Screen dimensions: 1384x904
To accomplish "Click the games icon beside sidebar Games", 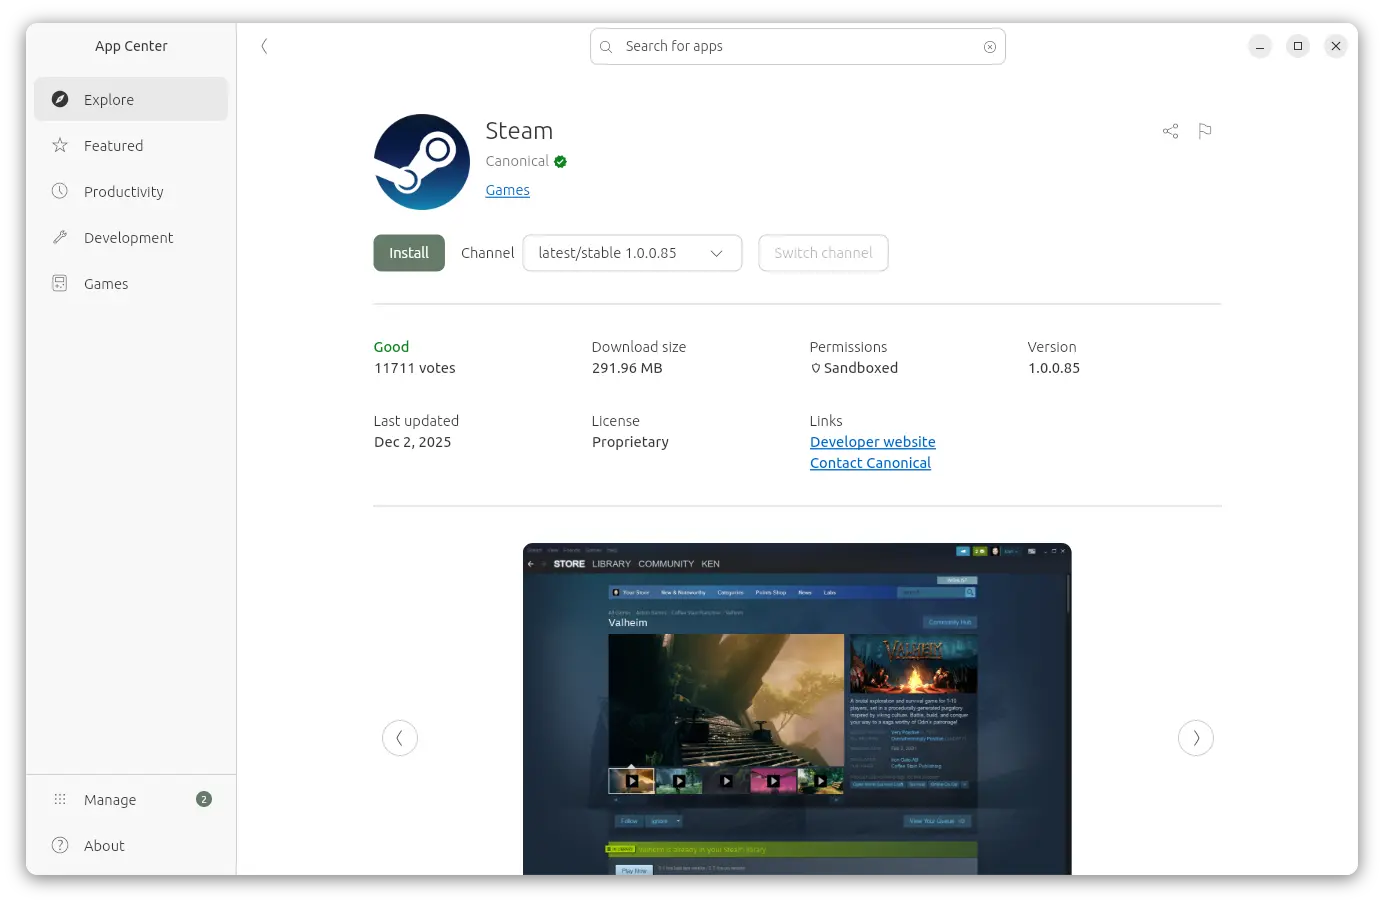I will pos(60,283).
